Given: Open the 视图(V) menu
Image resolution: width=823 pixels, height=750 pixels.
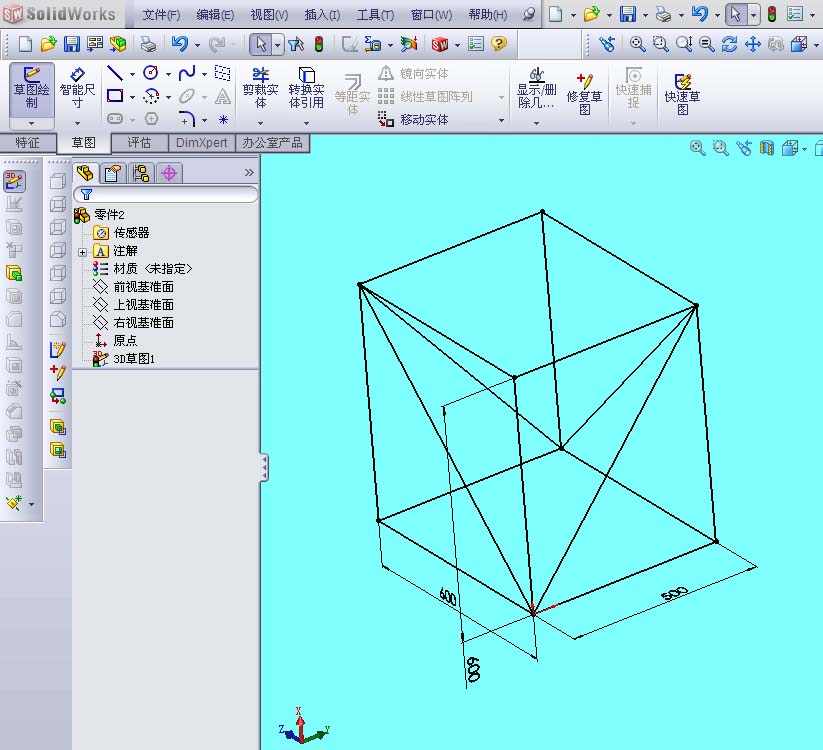Looking at the screenshot, I should [x=269, y=15].
